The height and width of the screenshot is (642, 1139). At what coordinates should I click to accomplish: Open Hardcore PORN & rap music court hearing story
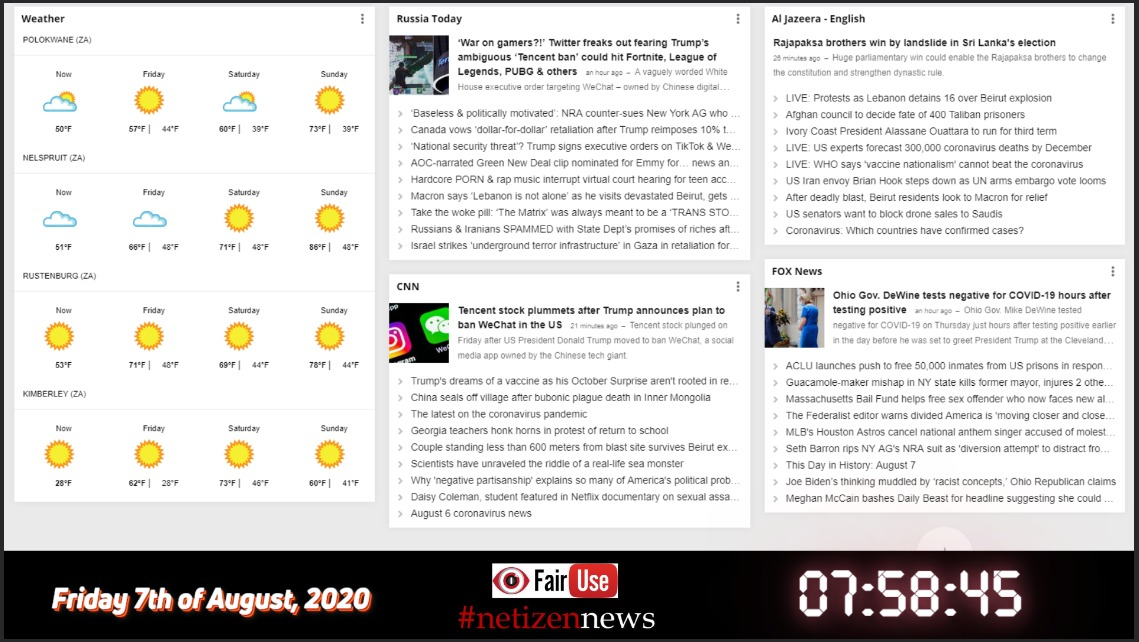pos(573,179)
